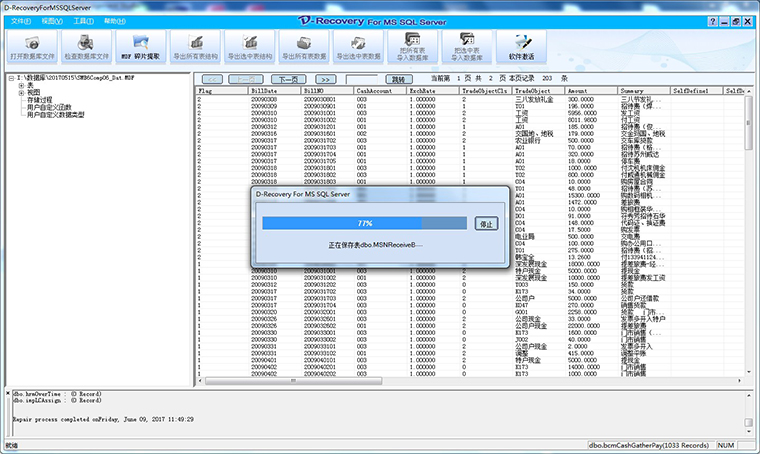Sort by the SelfDefine1 column header
This screenshot has height=454, width=760.
(697, 91)
